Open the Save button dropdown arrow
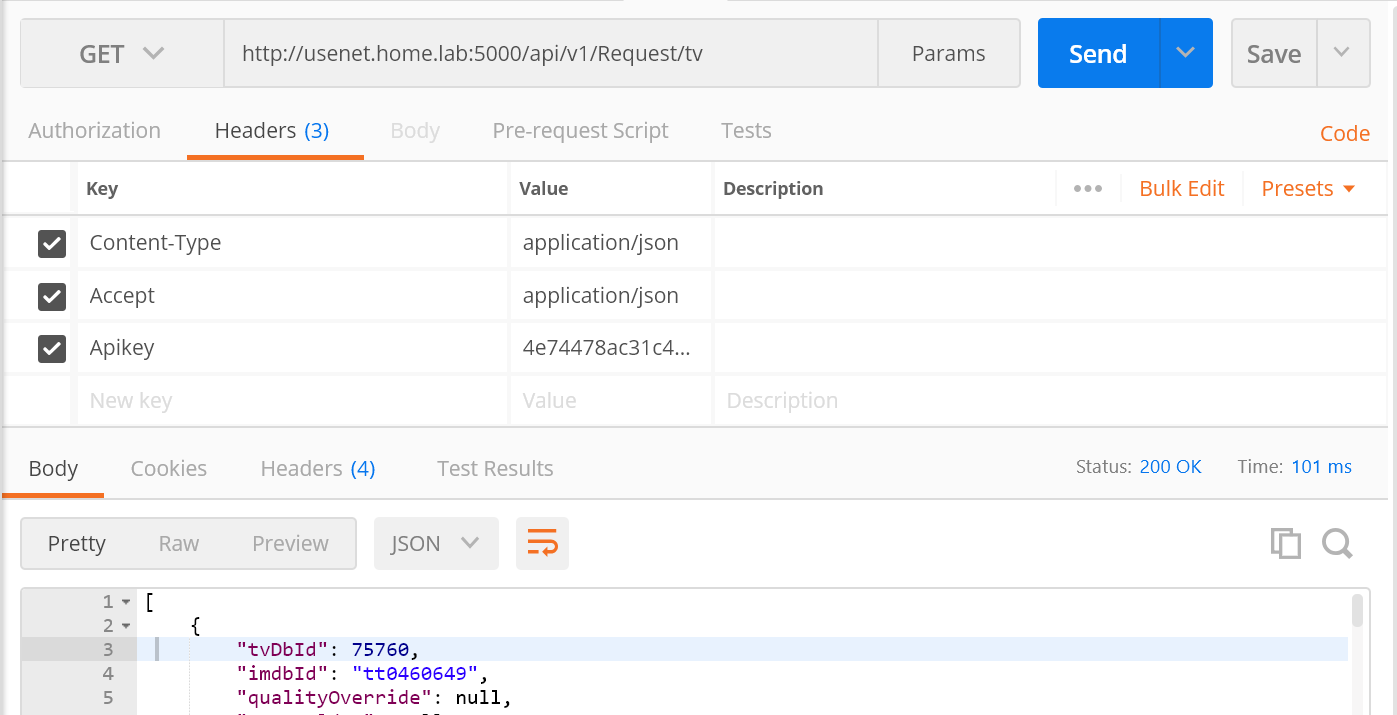The height and width of the screenshot is (715, 1397). click(x=1343, y=53)
